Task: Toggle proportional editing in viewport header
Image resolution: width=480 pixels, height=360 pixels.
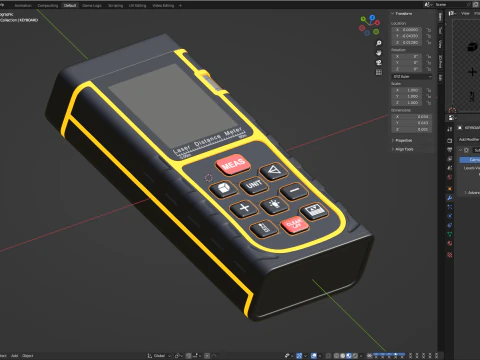Action: tap(207, 356)
